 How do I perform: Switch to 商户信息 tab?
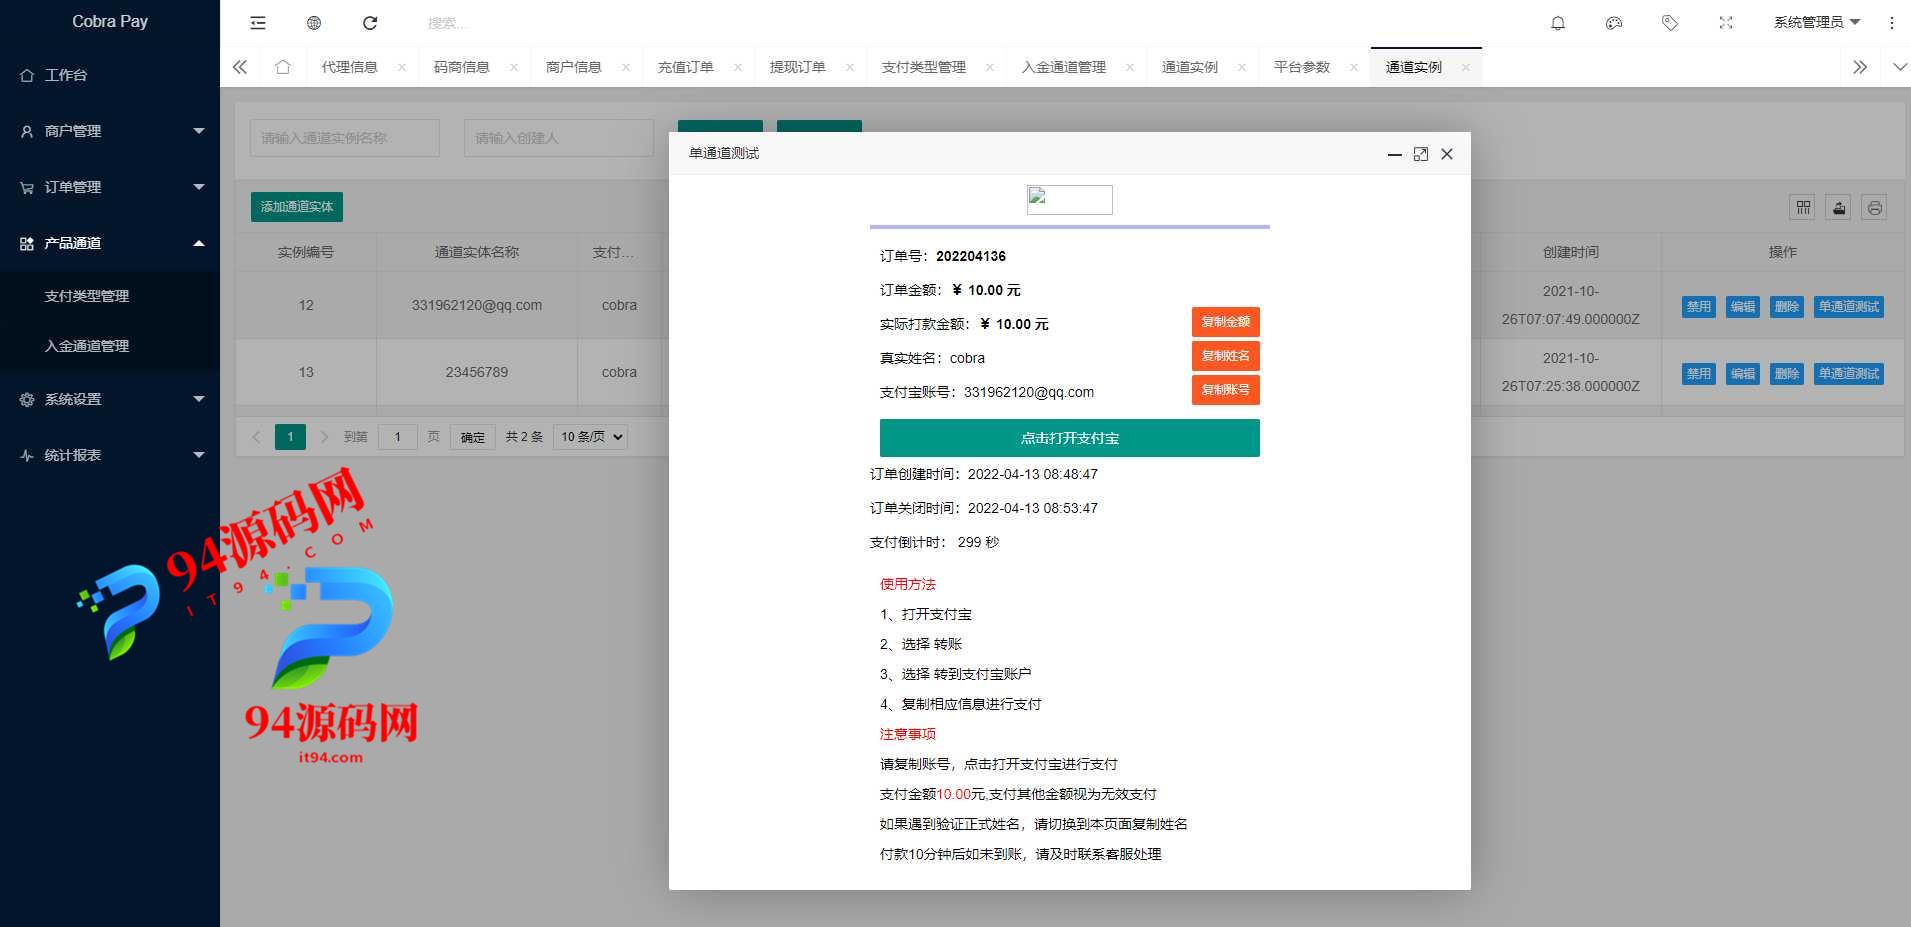(x=573, y=67)
